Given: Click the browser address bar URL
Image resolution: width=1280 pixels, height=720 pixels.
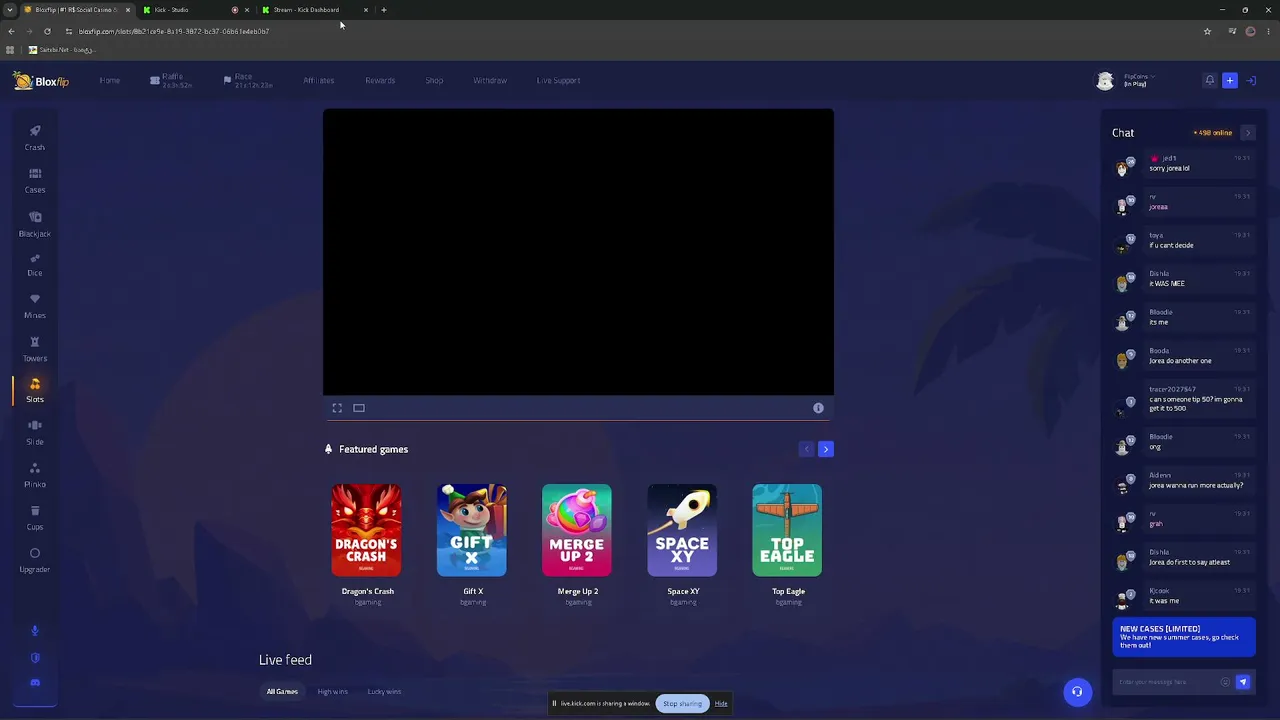Looking at the screenshot, I should [x=174, y=31].
